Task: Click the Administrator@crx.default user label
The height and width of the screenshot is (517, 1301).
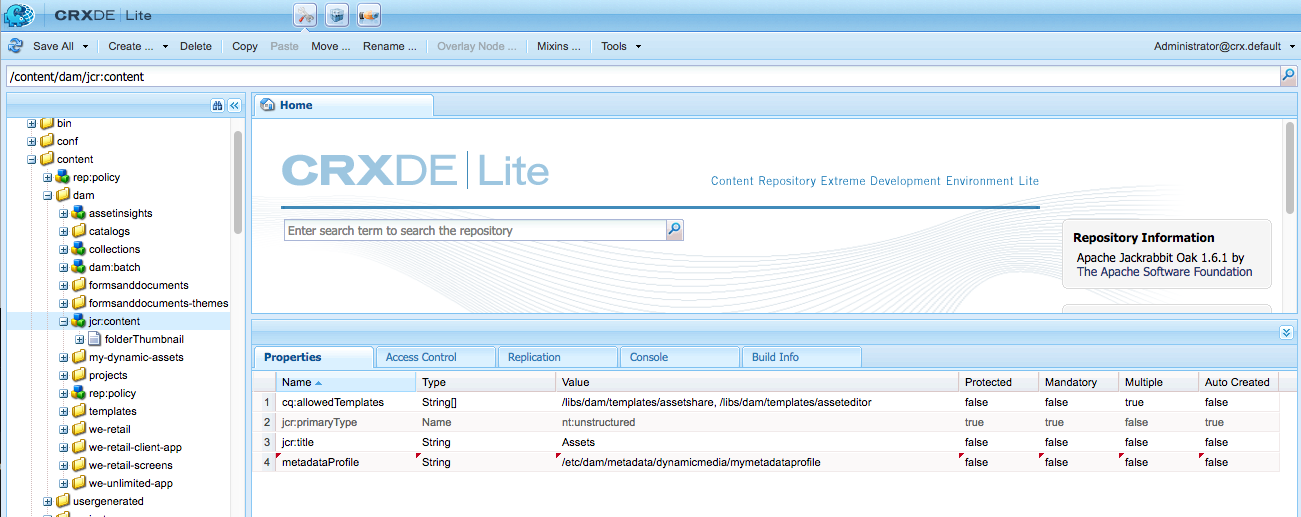Action: (x=1217, y=46)
